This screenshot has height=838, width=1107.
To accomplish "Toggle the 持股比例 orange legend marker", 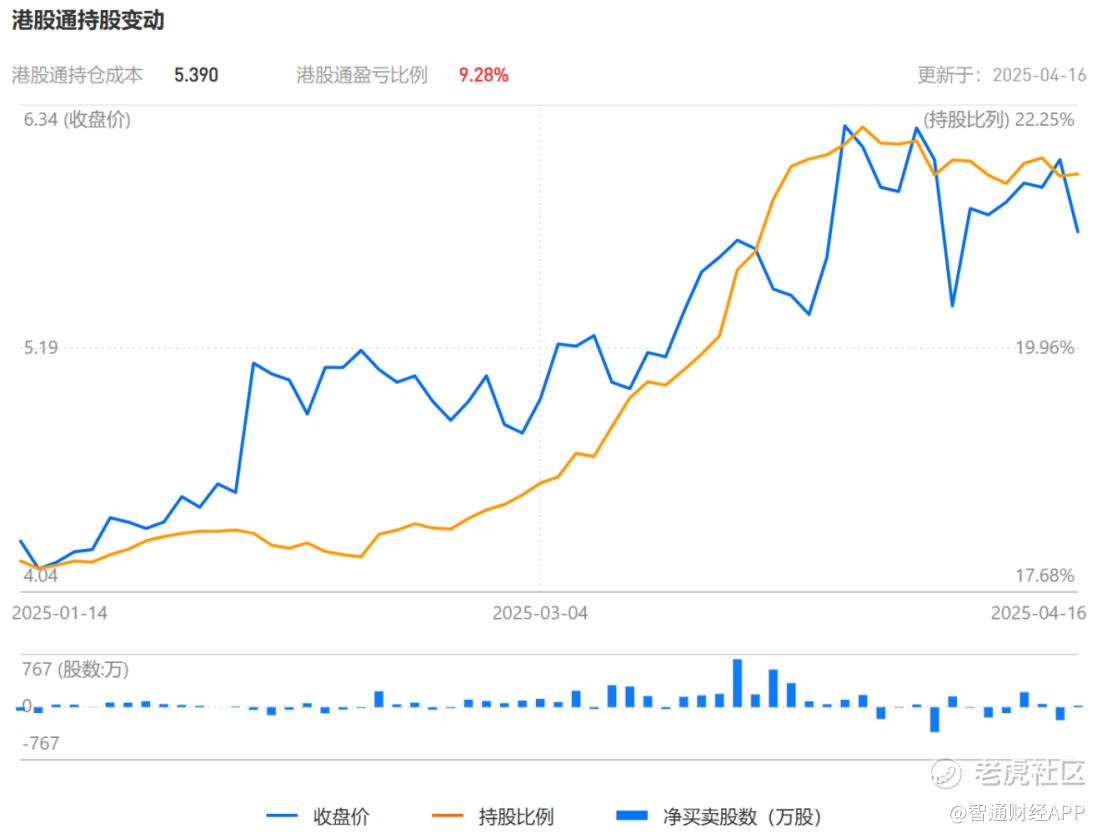I will click(448, 816).
